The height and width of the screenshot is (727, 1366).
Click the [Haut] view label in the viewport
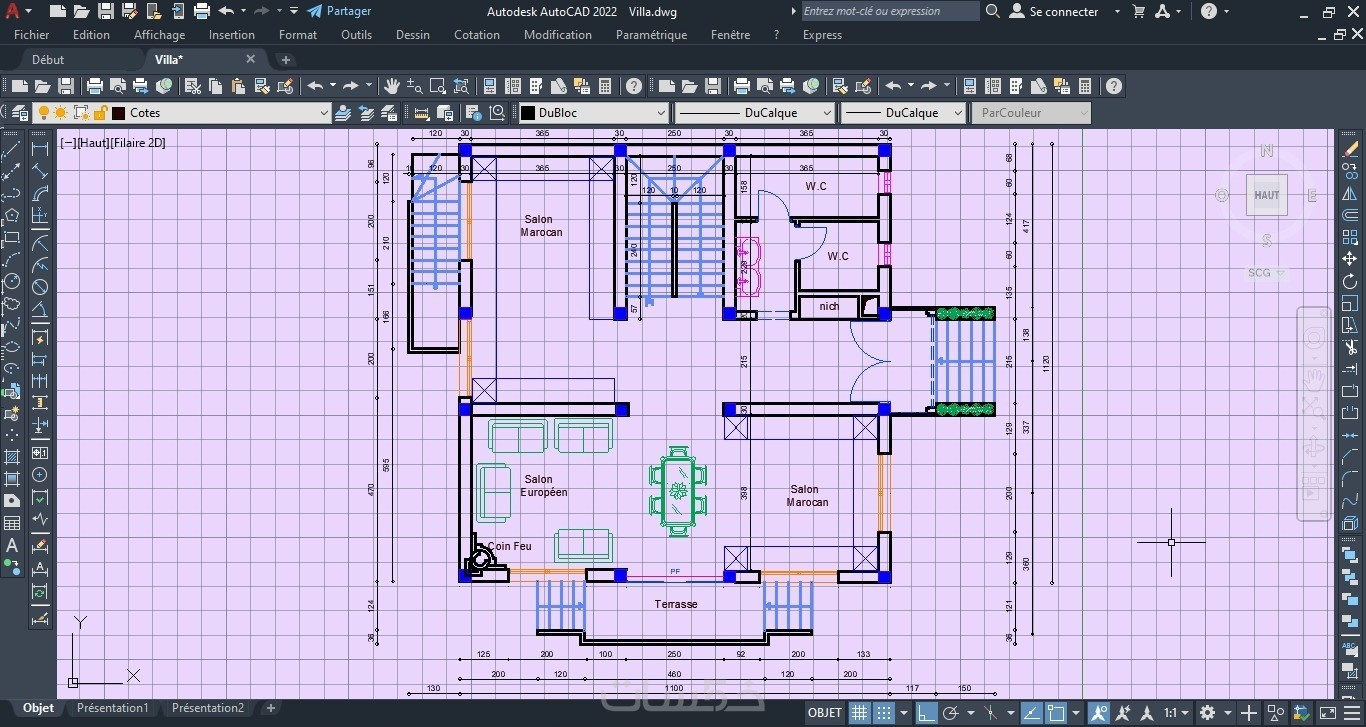[x=93, y=143]
